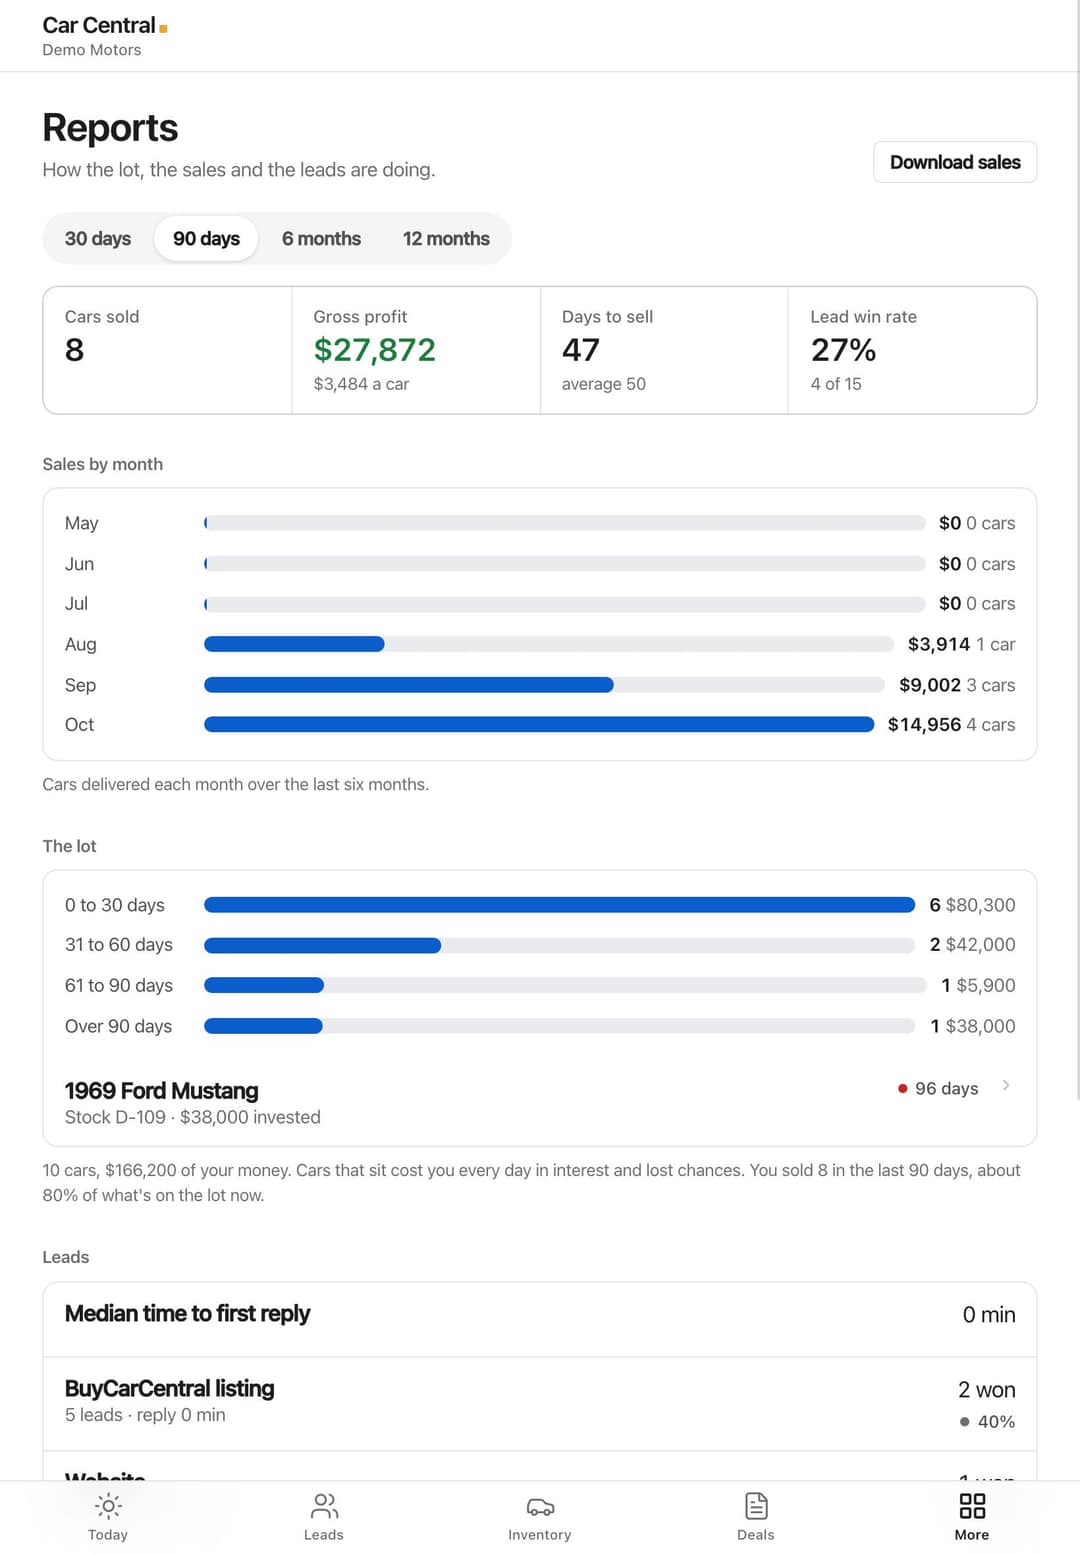Click the 1 $5,900 lot value

pos(978,985)
